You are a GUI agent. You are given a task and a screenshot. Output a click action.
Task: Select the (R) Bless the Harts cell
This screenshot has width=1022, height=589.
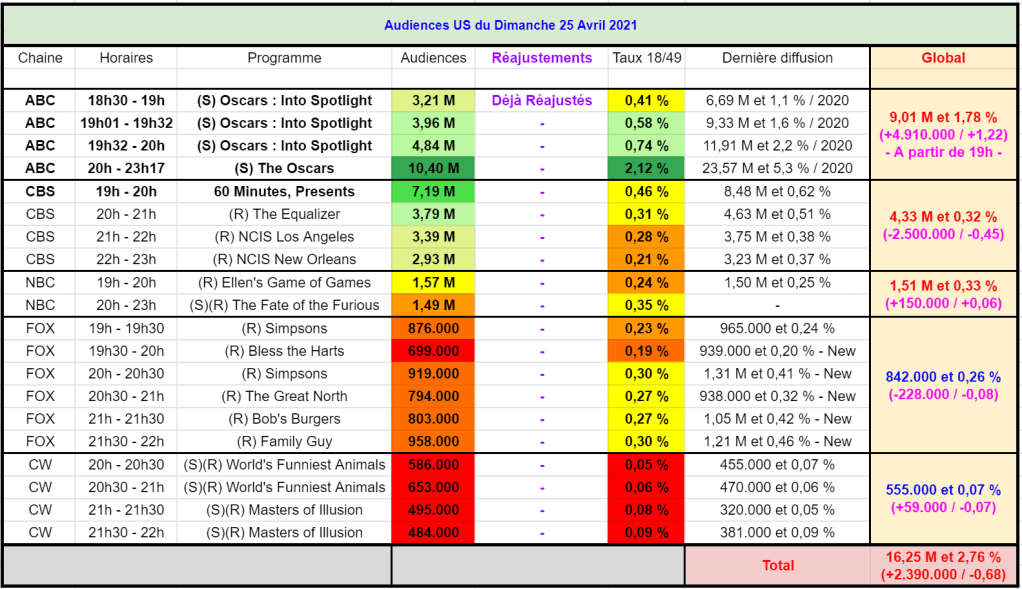tap(284, 351)
